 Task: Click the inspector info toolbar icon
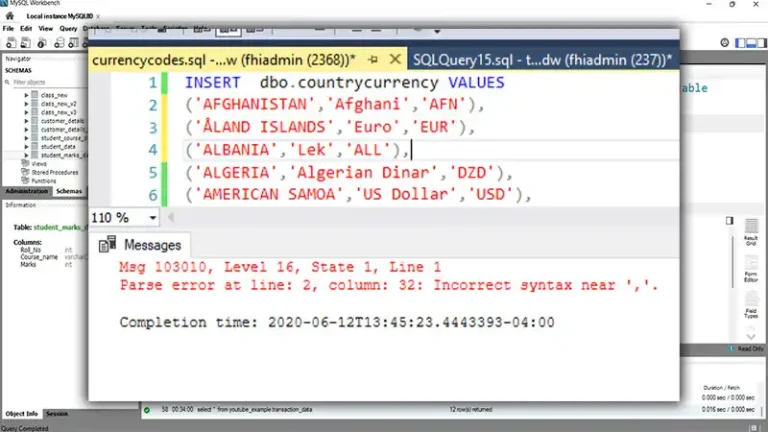coord(42,43)
